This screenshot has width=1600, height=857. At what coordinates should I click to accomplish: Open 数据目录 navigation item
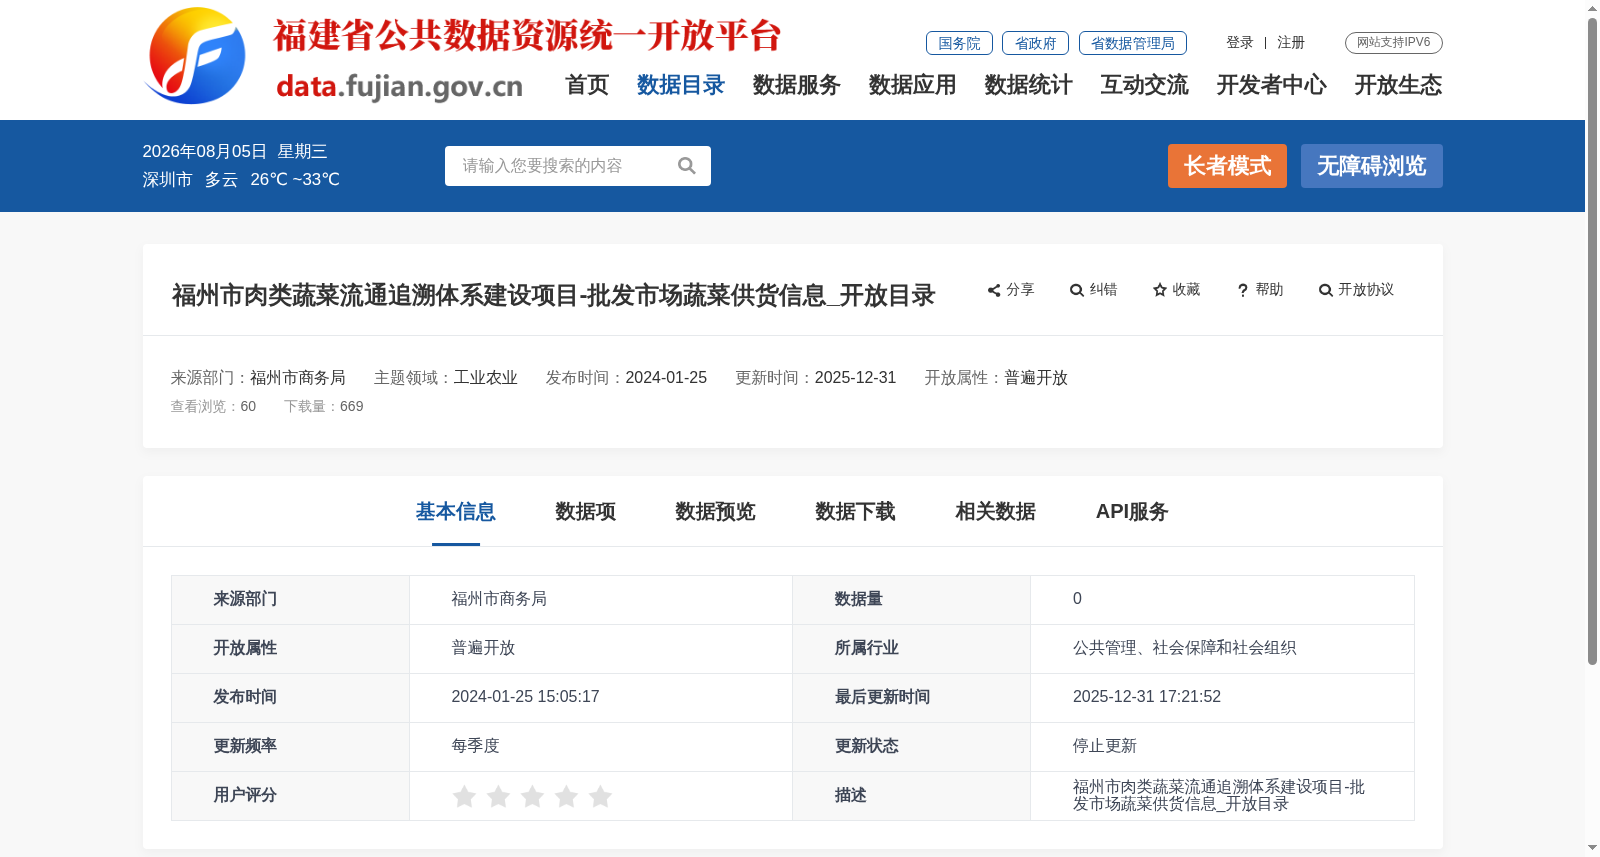pos(681,85)
